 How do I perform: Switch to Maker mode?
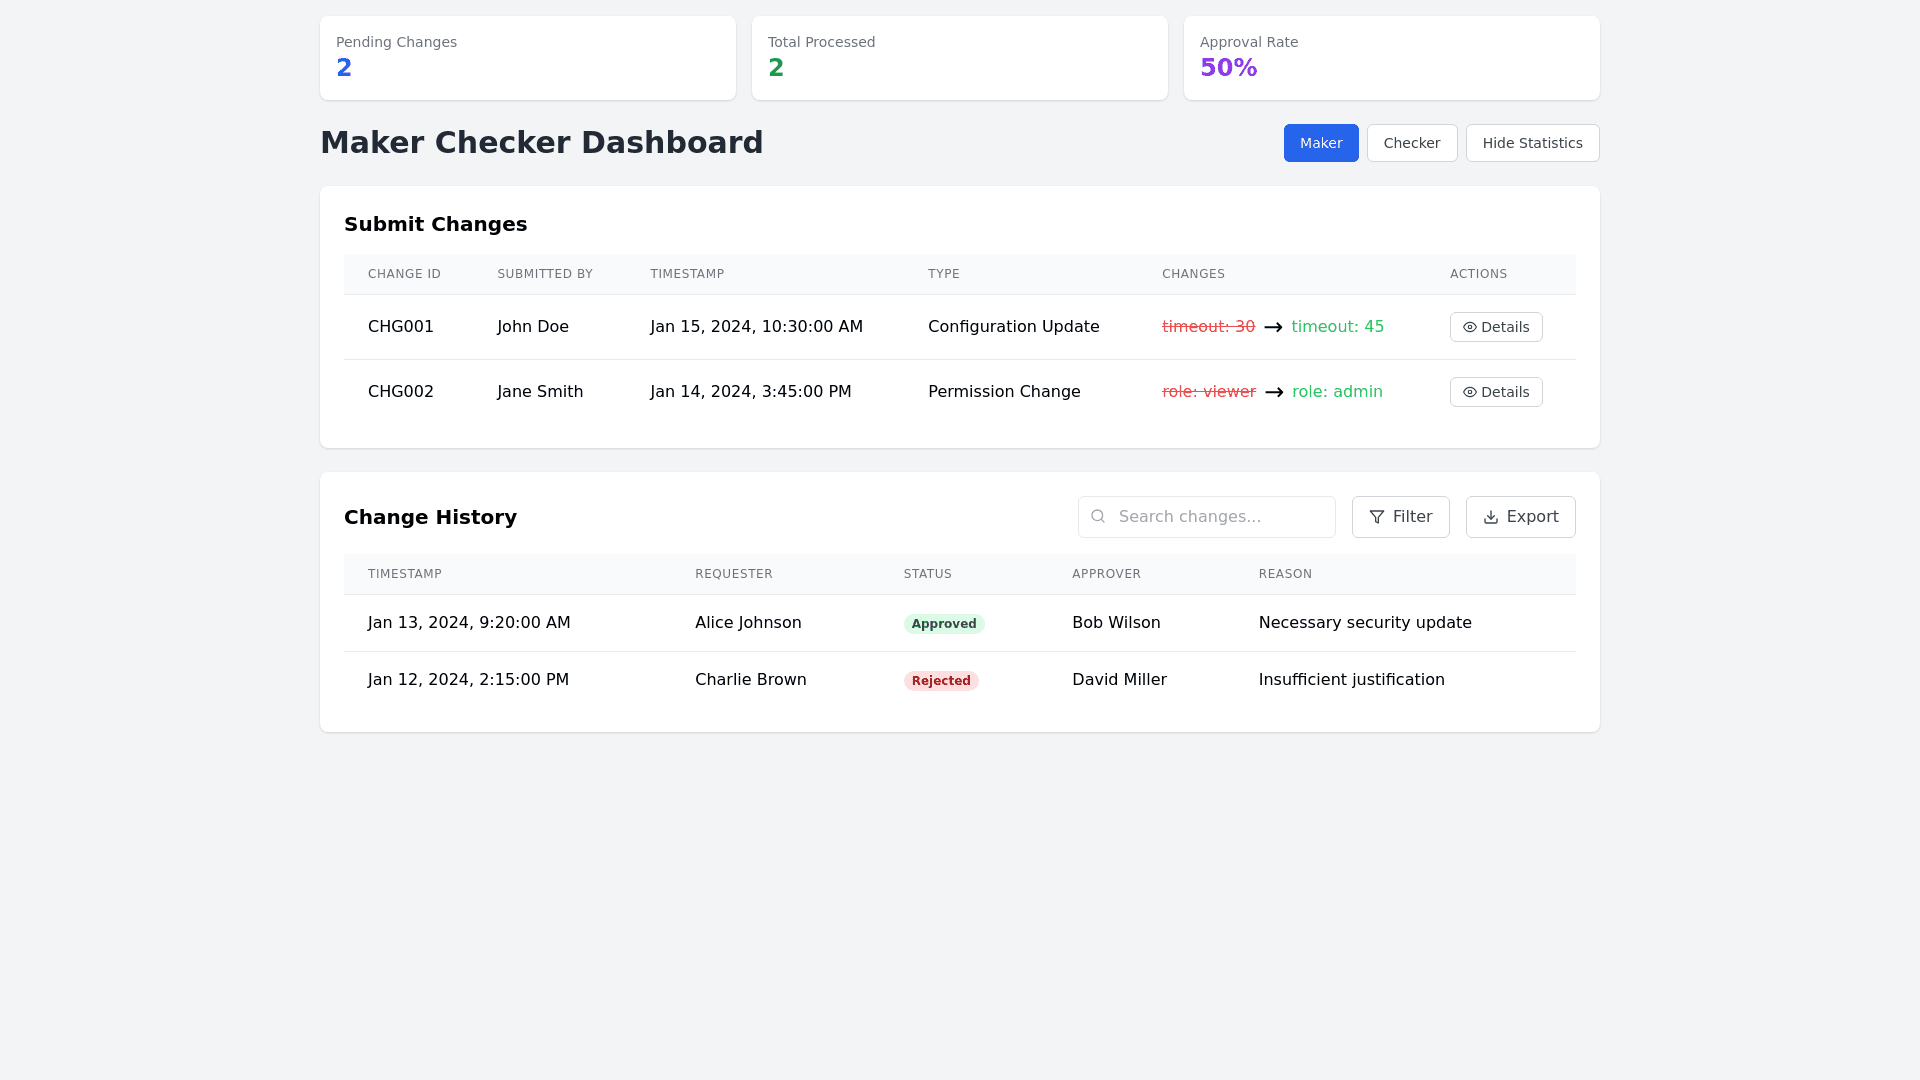tap(1320, 143)
